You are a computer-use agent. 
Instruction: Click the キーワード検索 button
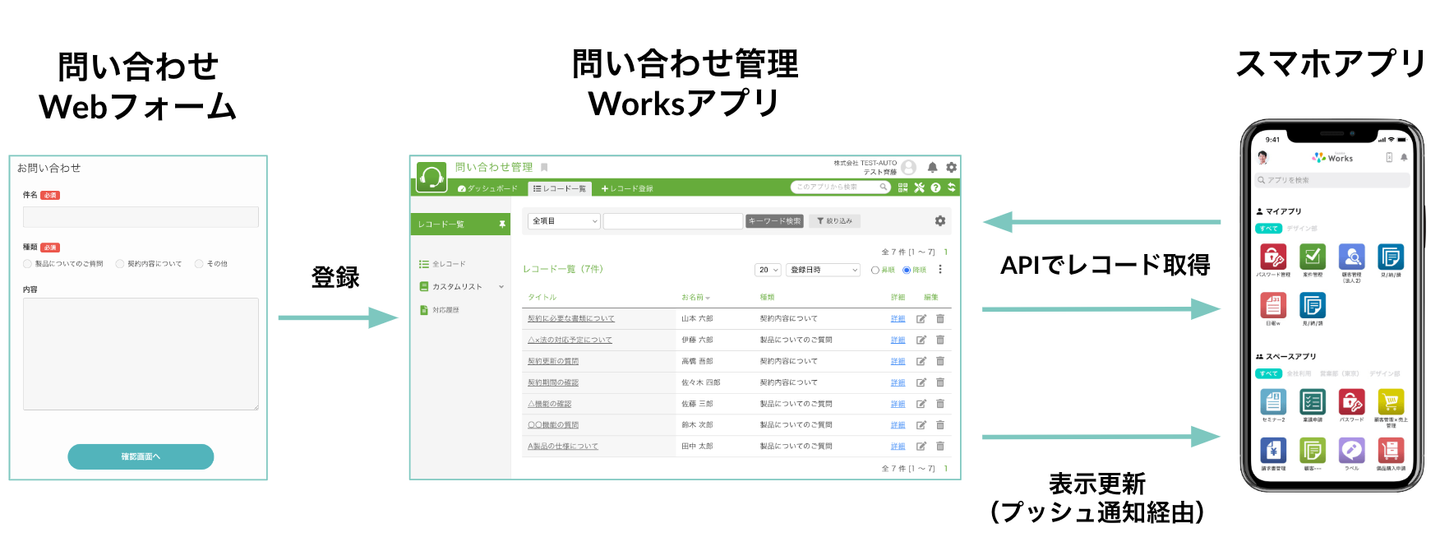(774, 221)
